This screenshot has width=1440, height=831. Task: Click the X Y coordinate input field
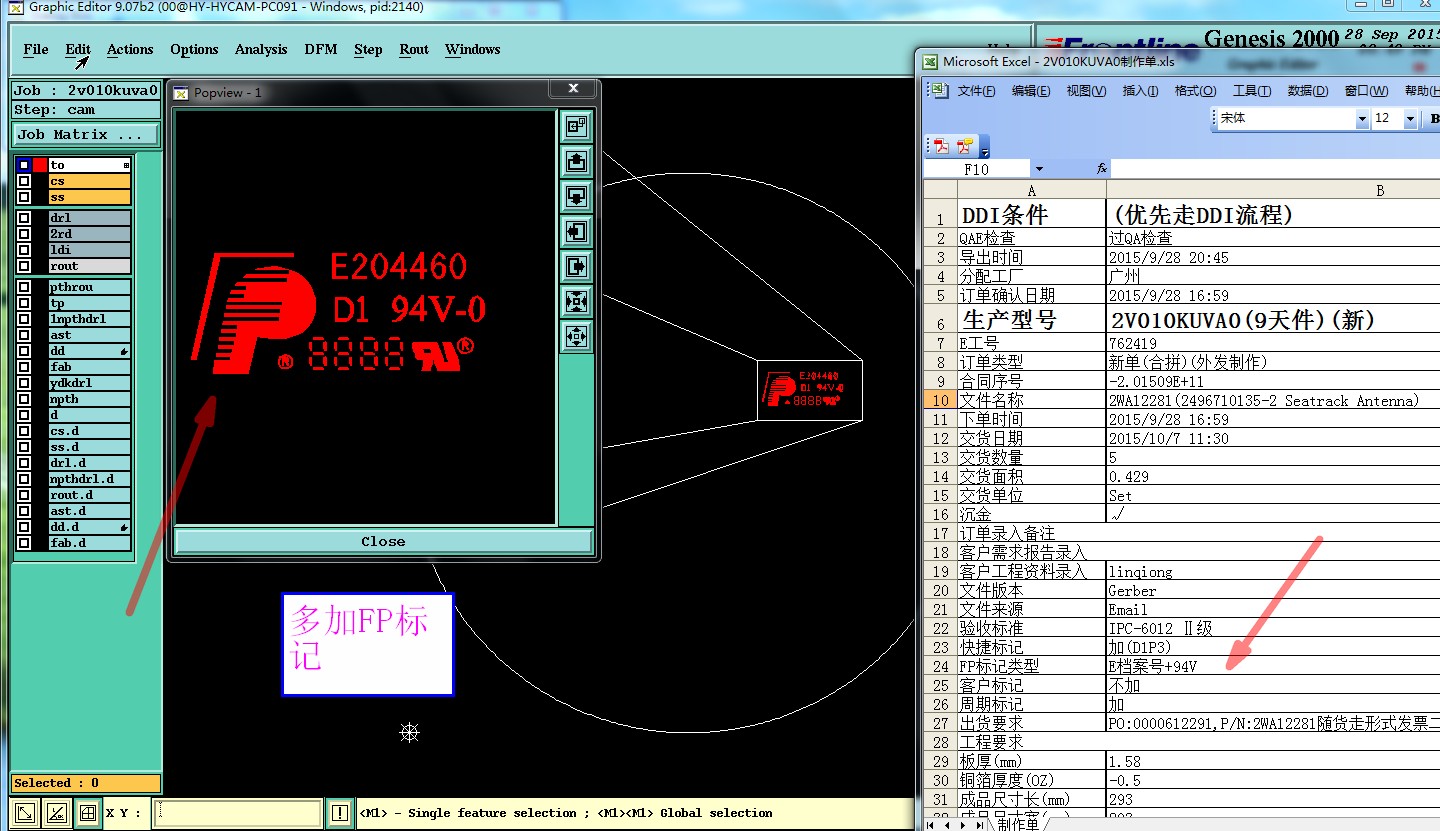click(239, 813)
